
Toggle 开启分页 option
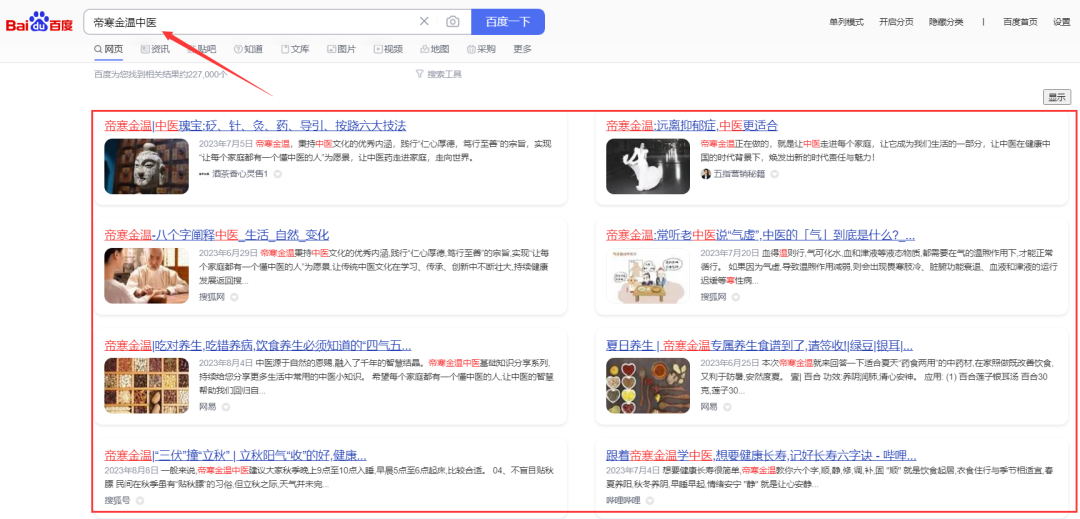(896, 22)
